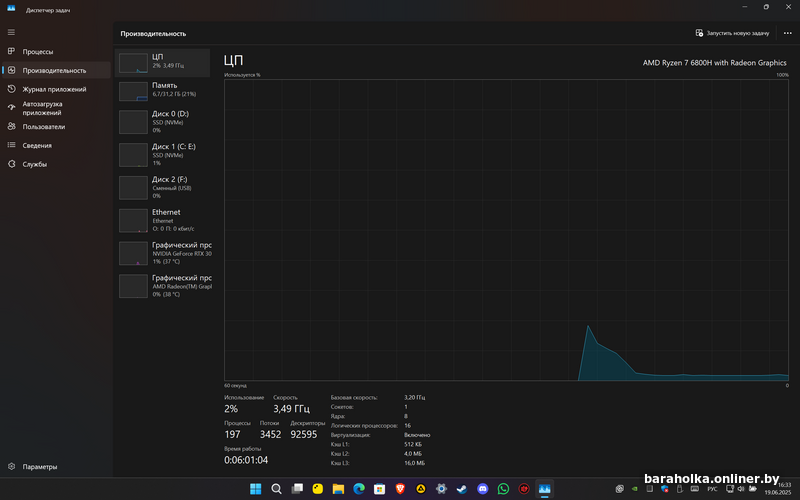800x500 pixels.
Task: Open WhatsApp from taskbar
Action: click(x=503, y=489)
